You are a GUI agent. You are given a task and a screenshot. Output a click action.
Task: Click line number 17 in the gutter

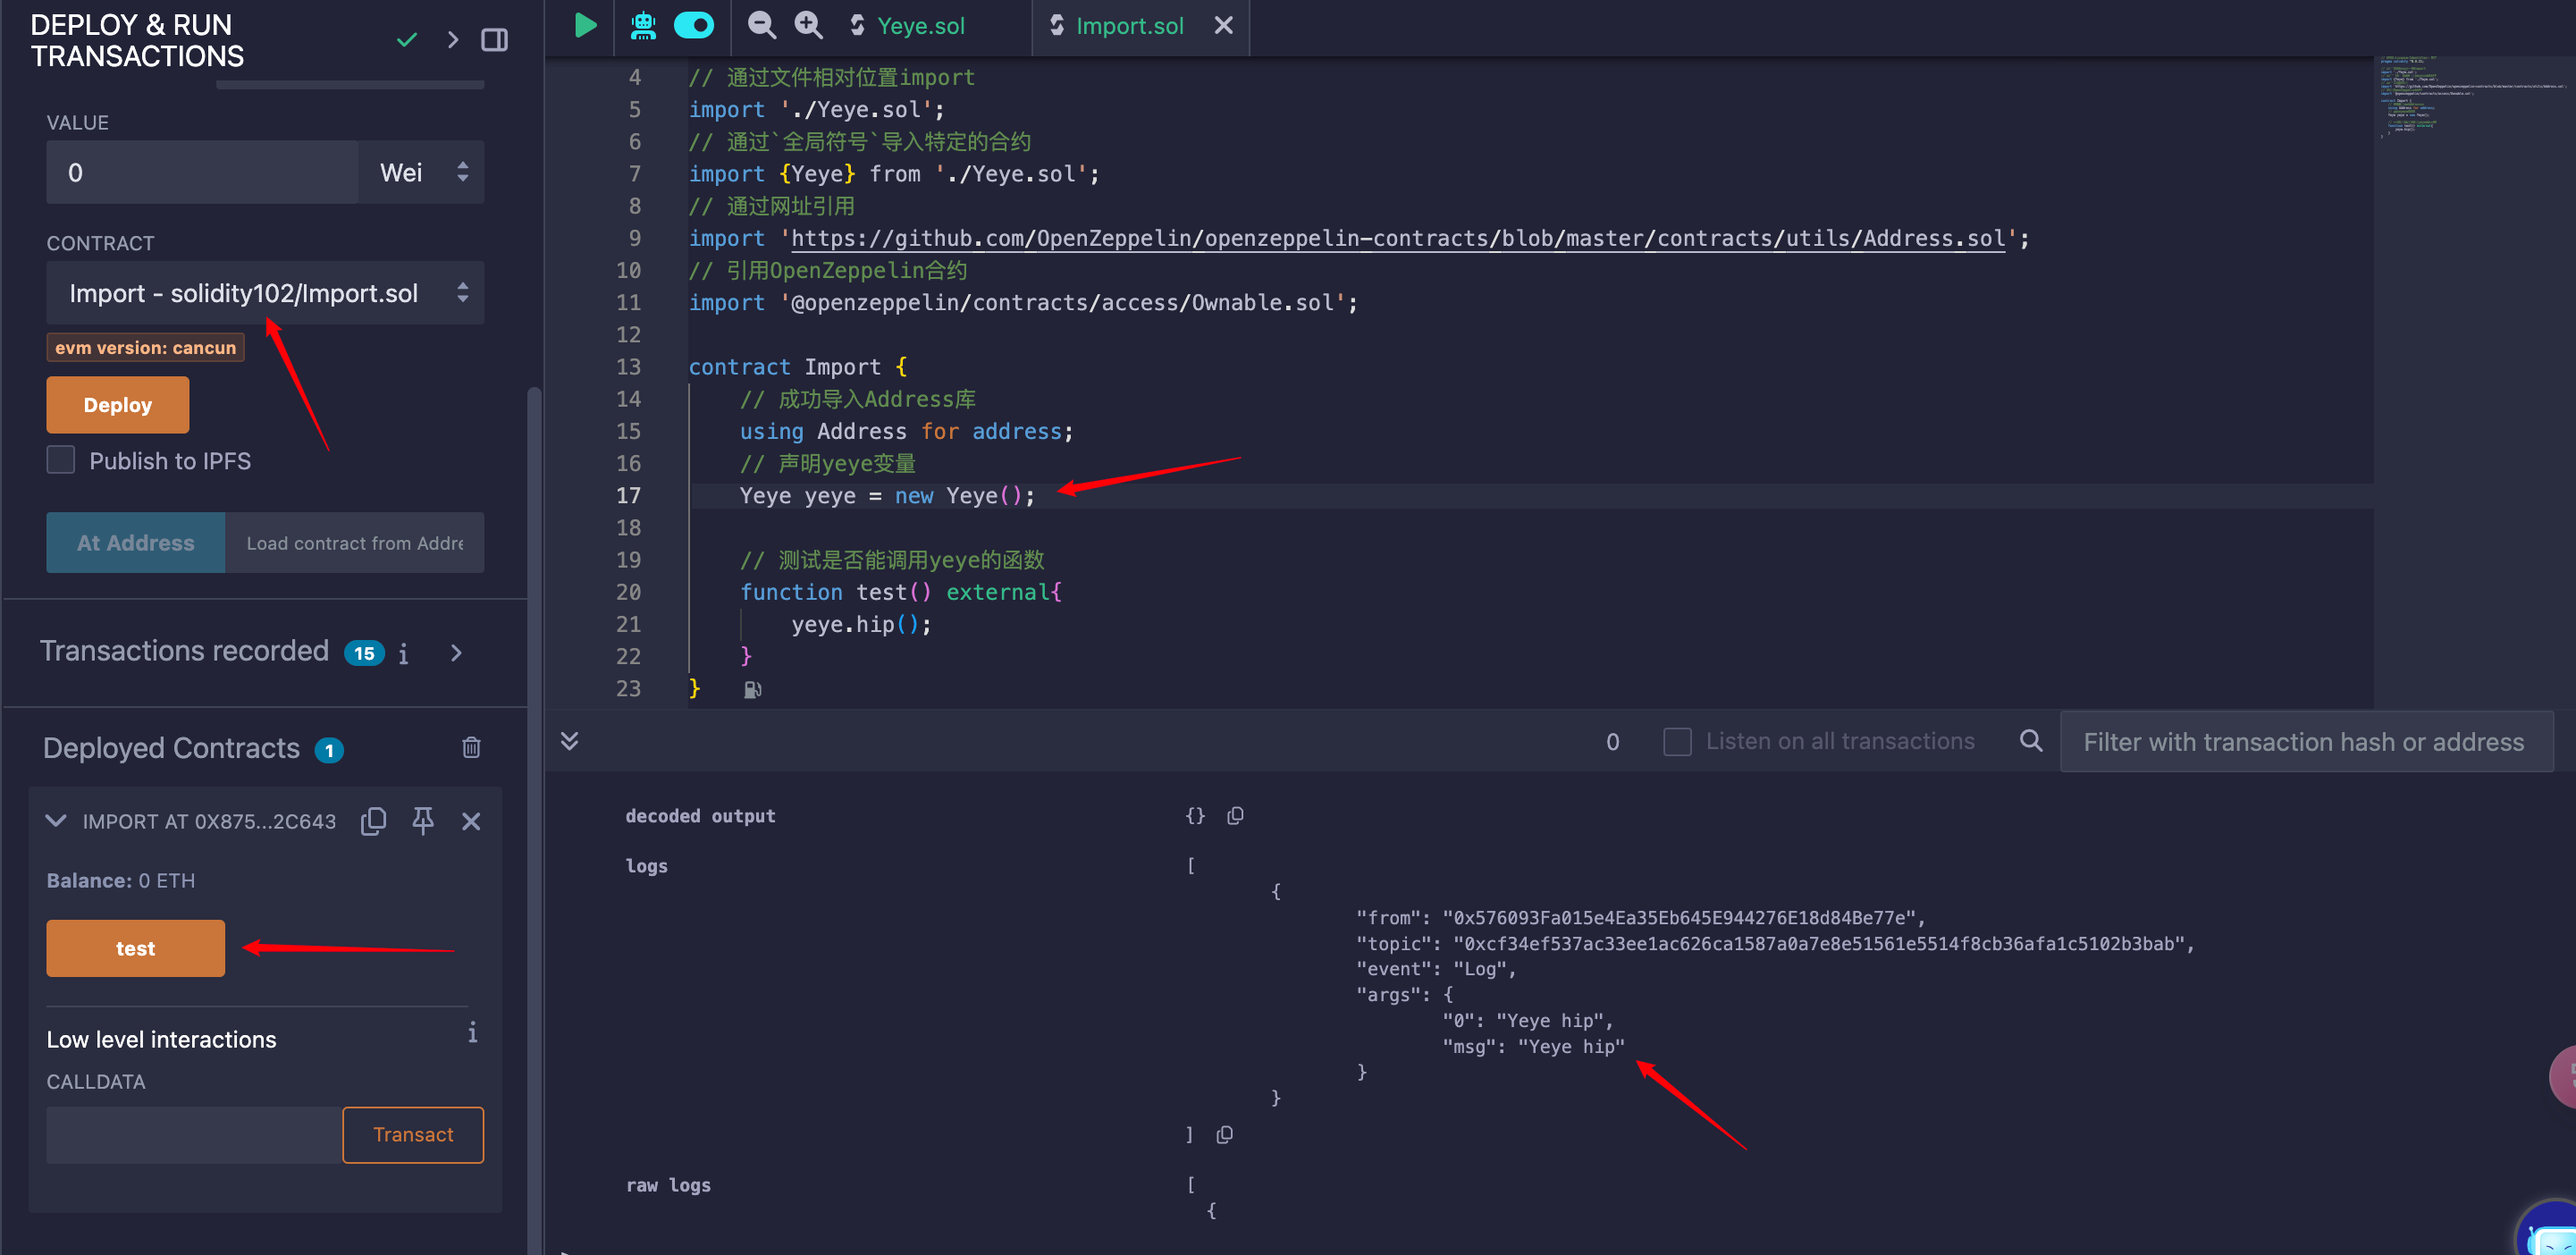[628, 495]
